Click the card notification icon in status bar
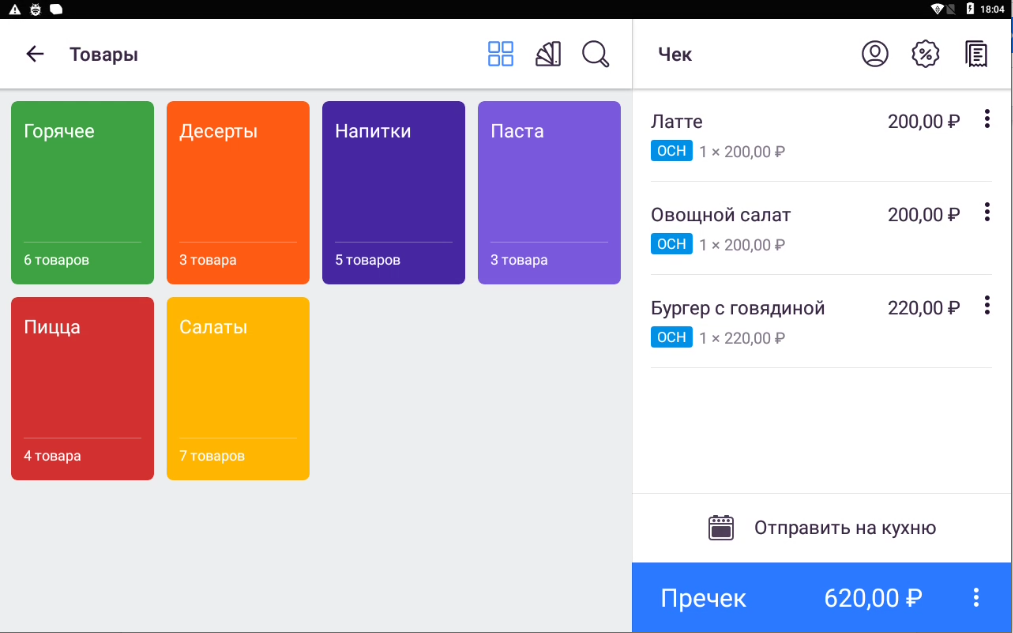Image resolution: width=1013 pixels, height=633 pixels. tap(56, 9)
